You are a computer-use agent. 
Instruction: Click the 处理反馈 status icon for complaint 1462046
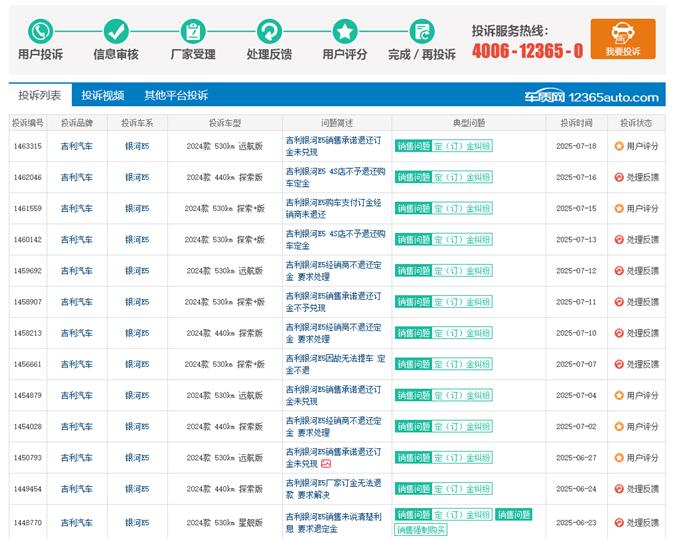(619, 177)
